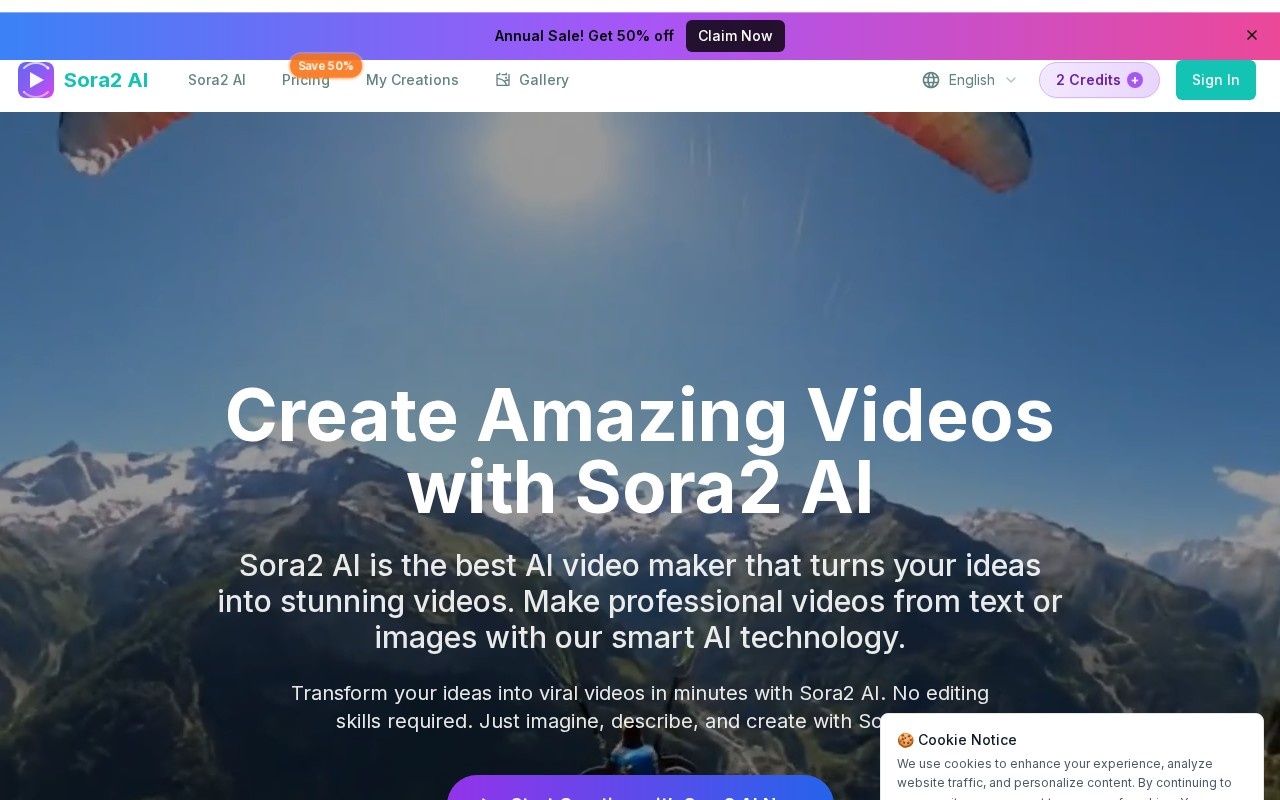
Task: Click the plus icon on Credits
Action: pos(1135,80)
